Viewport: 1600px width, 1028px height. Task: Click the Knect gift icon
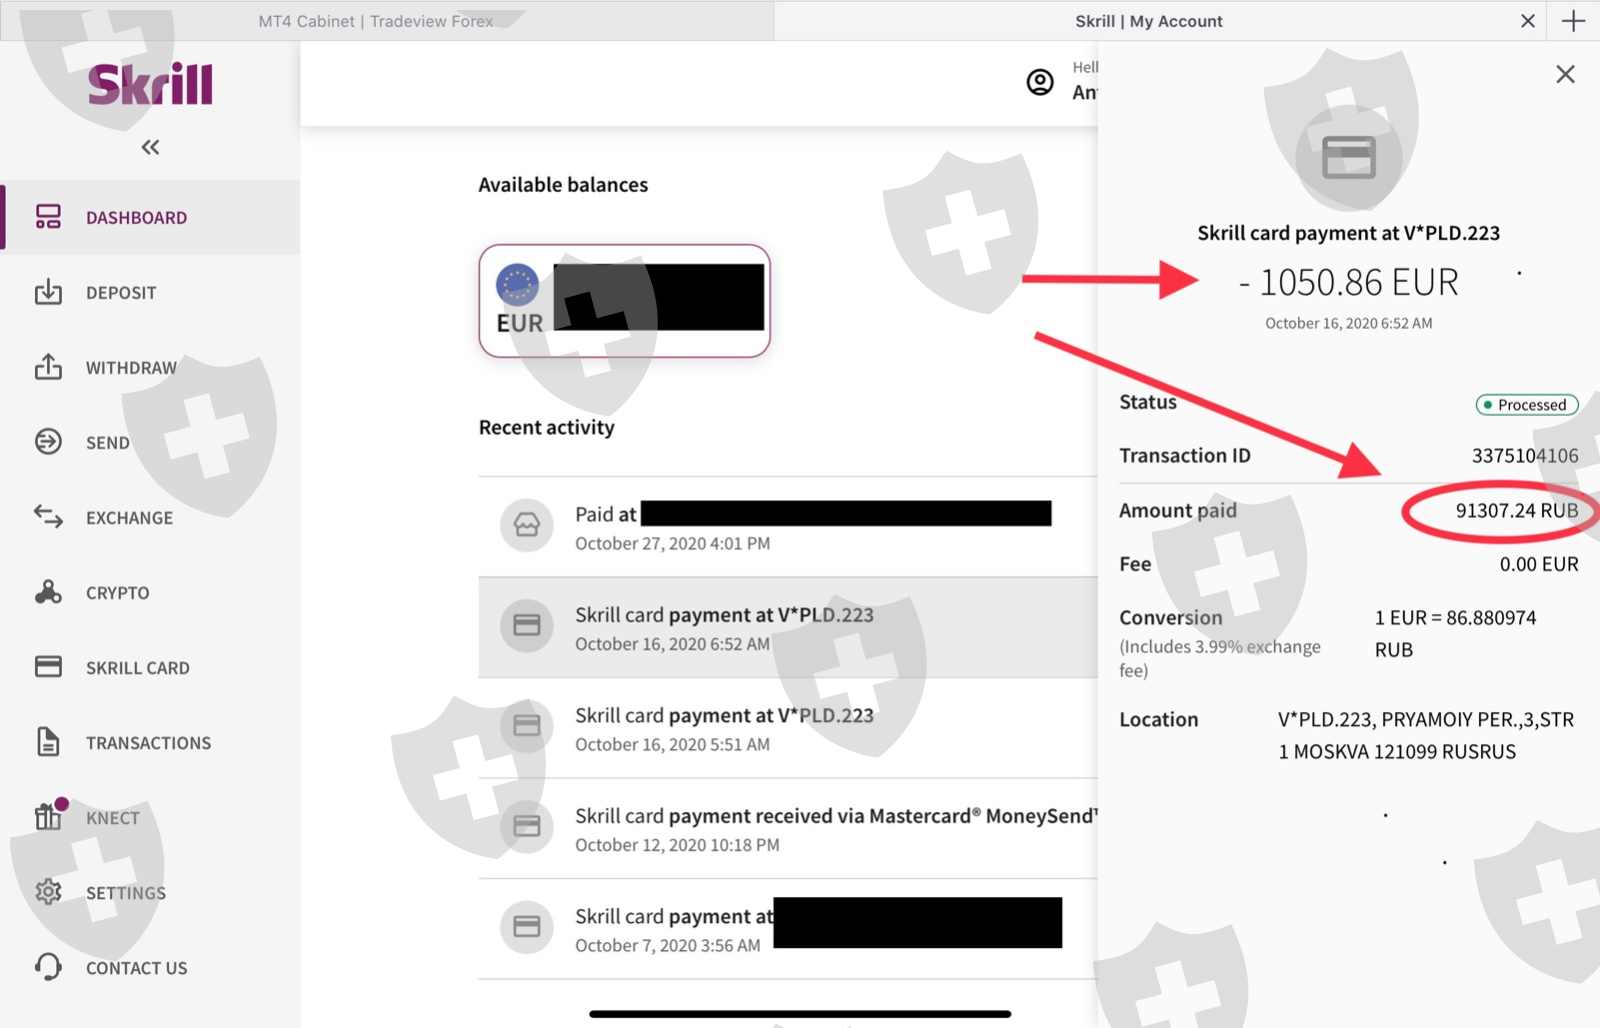(x=48, y=817)
